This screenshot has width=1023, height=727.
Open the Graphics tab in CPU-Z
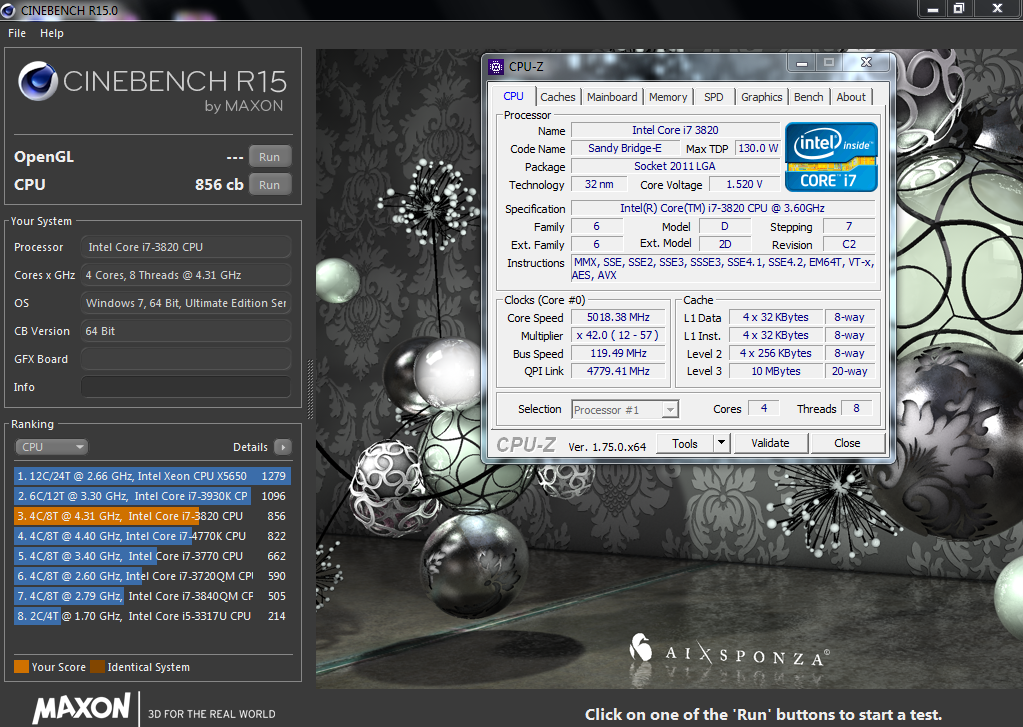pos(761,97)
